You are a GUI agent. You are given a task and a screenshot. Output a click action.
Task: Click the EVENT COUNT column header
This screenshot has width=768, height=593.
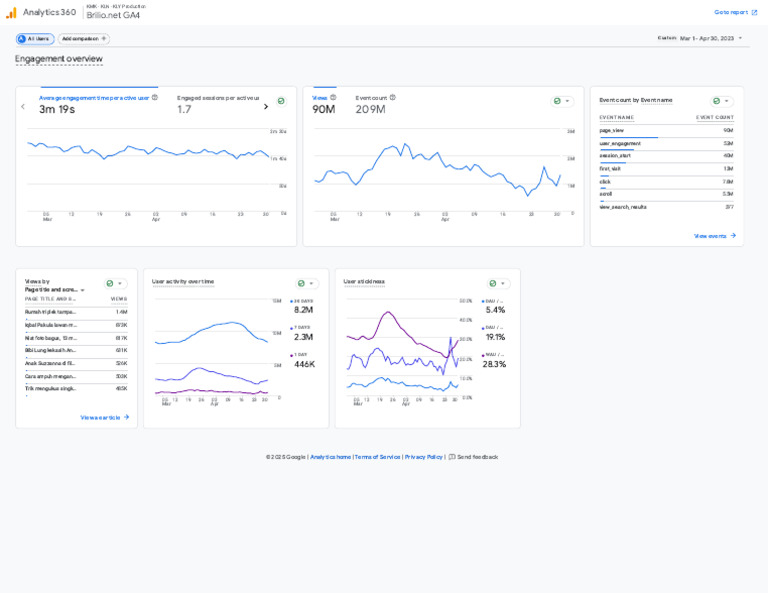pyautogui.click(x=715, y=118)
